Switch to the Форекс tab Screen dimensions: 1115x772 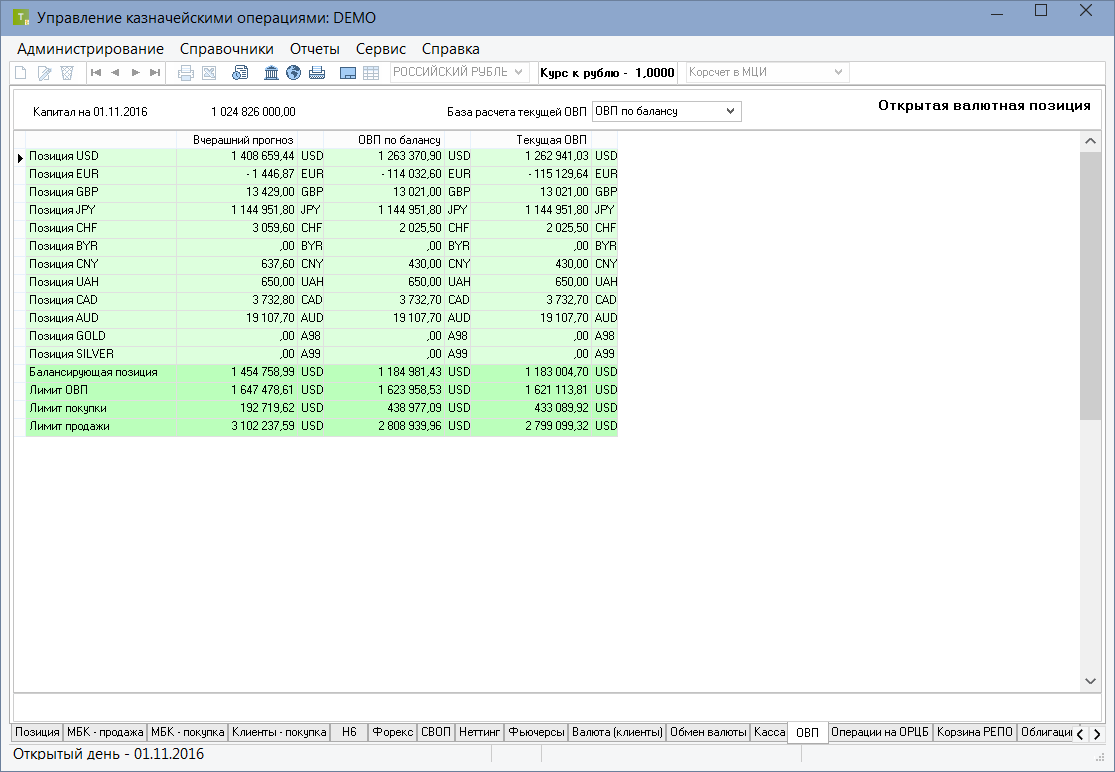tap(393, 732)
